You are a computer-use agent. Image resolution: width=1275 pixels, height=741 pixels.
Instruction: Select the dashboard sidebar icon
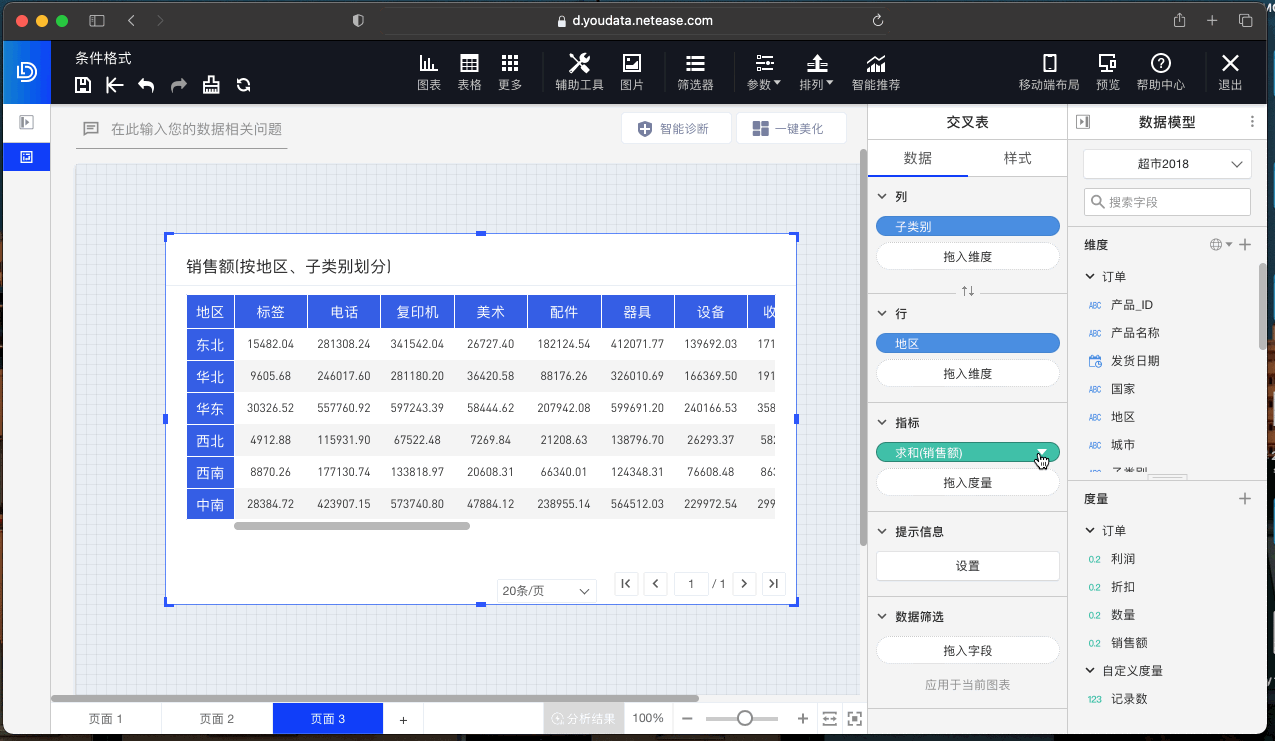pyautogui.click(x=27, y=157)
